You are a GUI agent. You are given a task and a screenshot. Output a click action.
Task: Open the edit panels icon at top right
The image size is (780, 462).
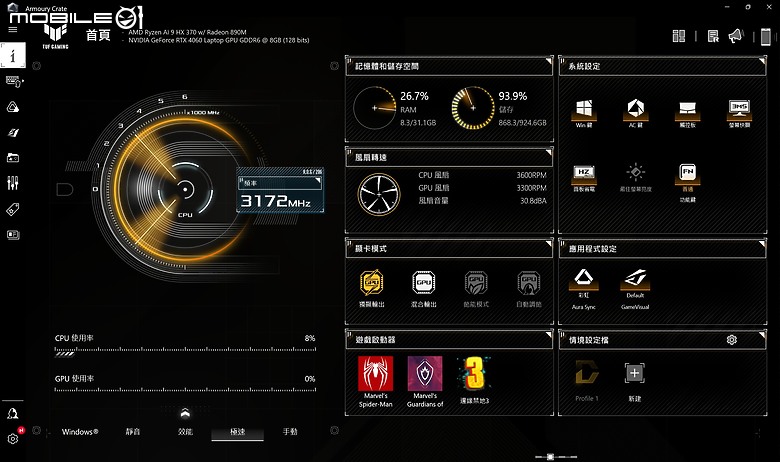click(713, 36)
